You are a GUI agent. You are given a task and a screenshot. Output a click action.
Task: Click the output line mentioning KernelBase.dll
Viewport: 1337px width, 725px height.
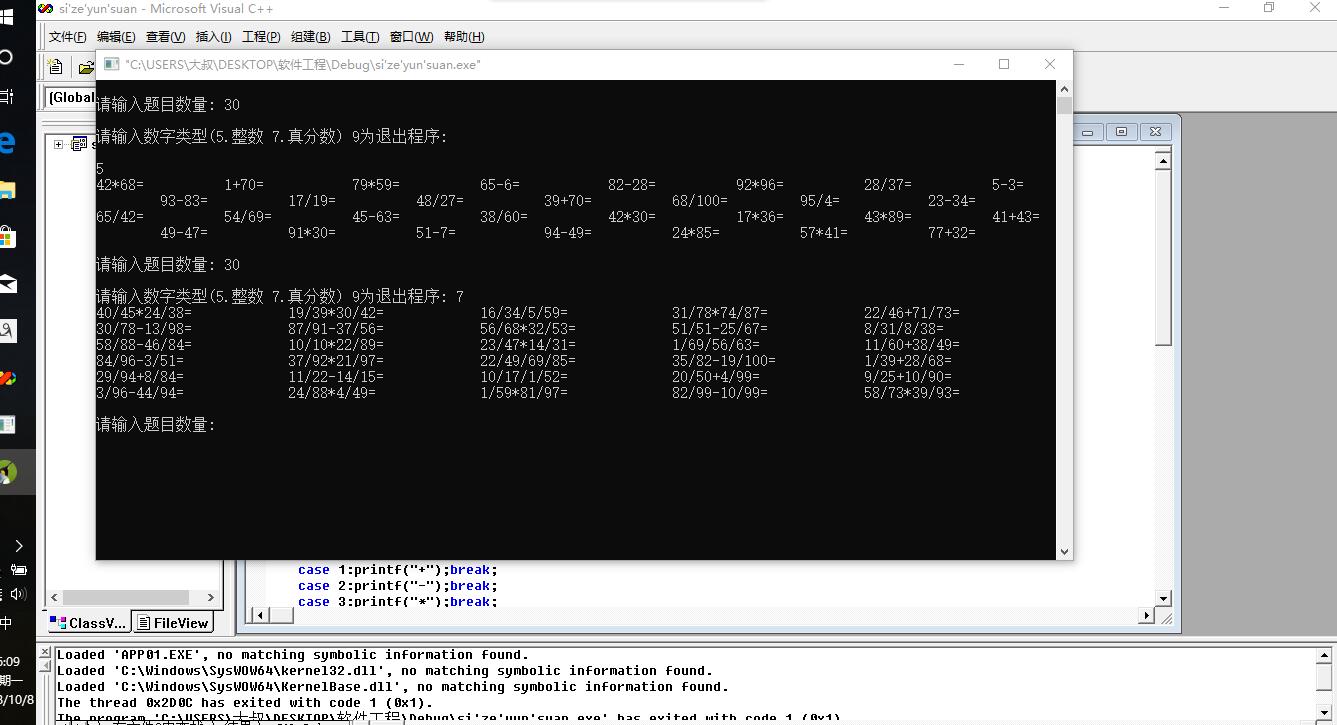point(393,687)
